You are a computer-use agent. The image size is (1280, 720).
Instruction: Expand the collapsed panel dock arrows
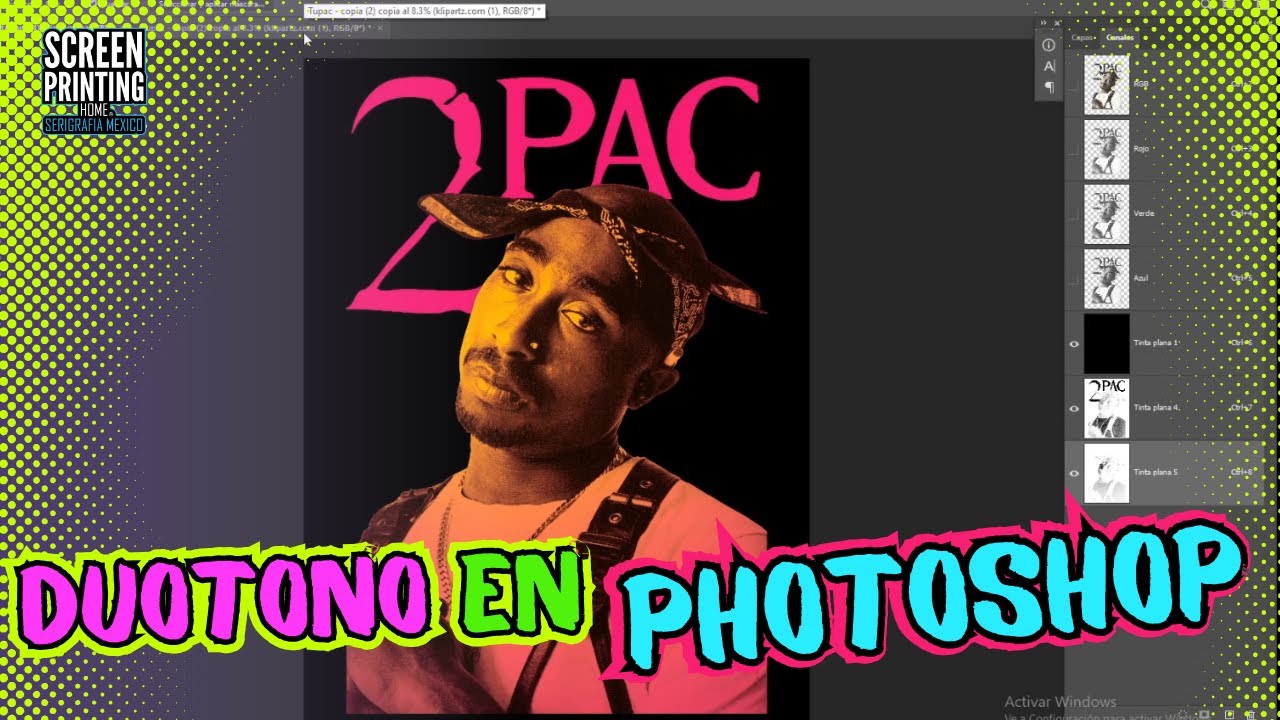(1044, 22)
